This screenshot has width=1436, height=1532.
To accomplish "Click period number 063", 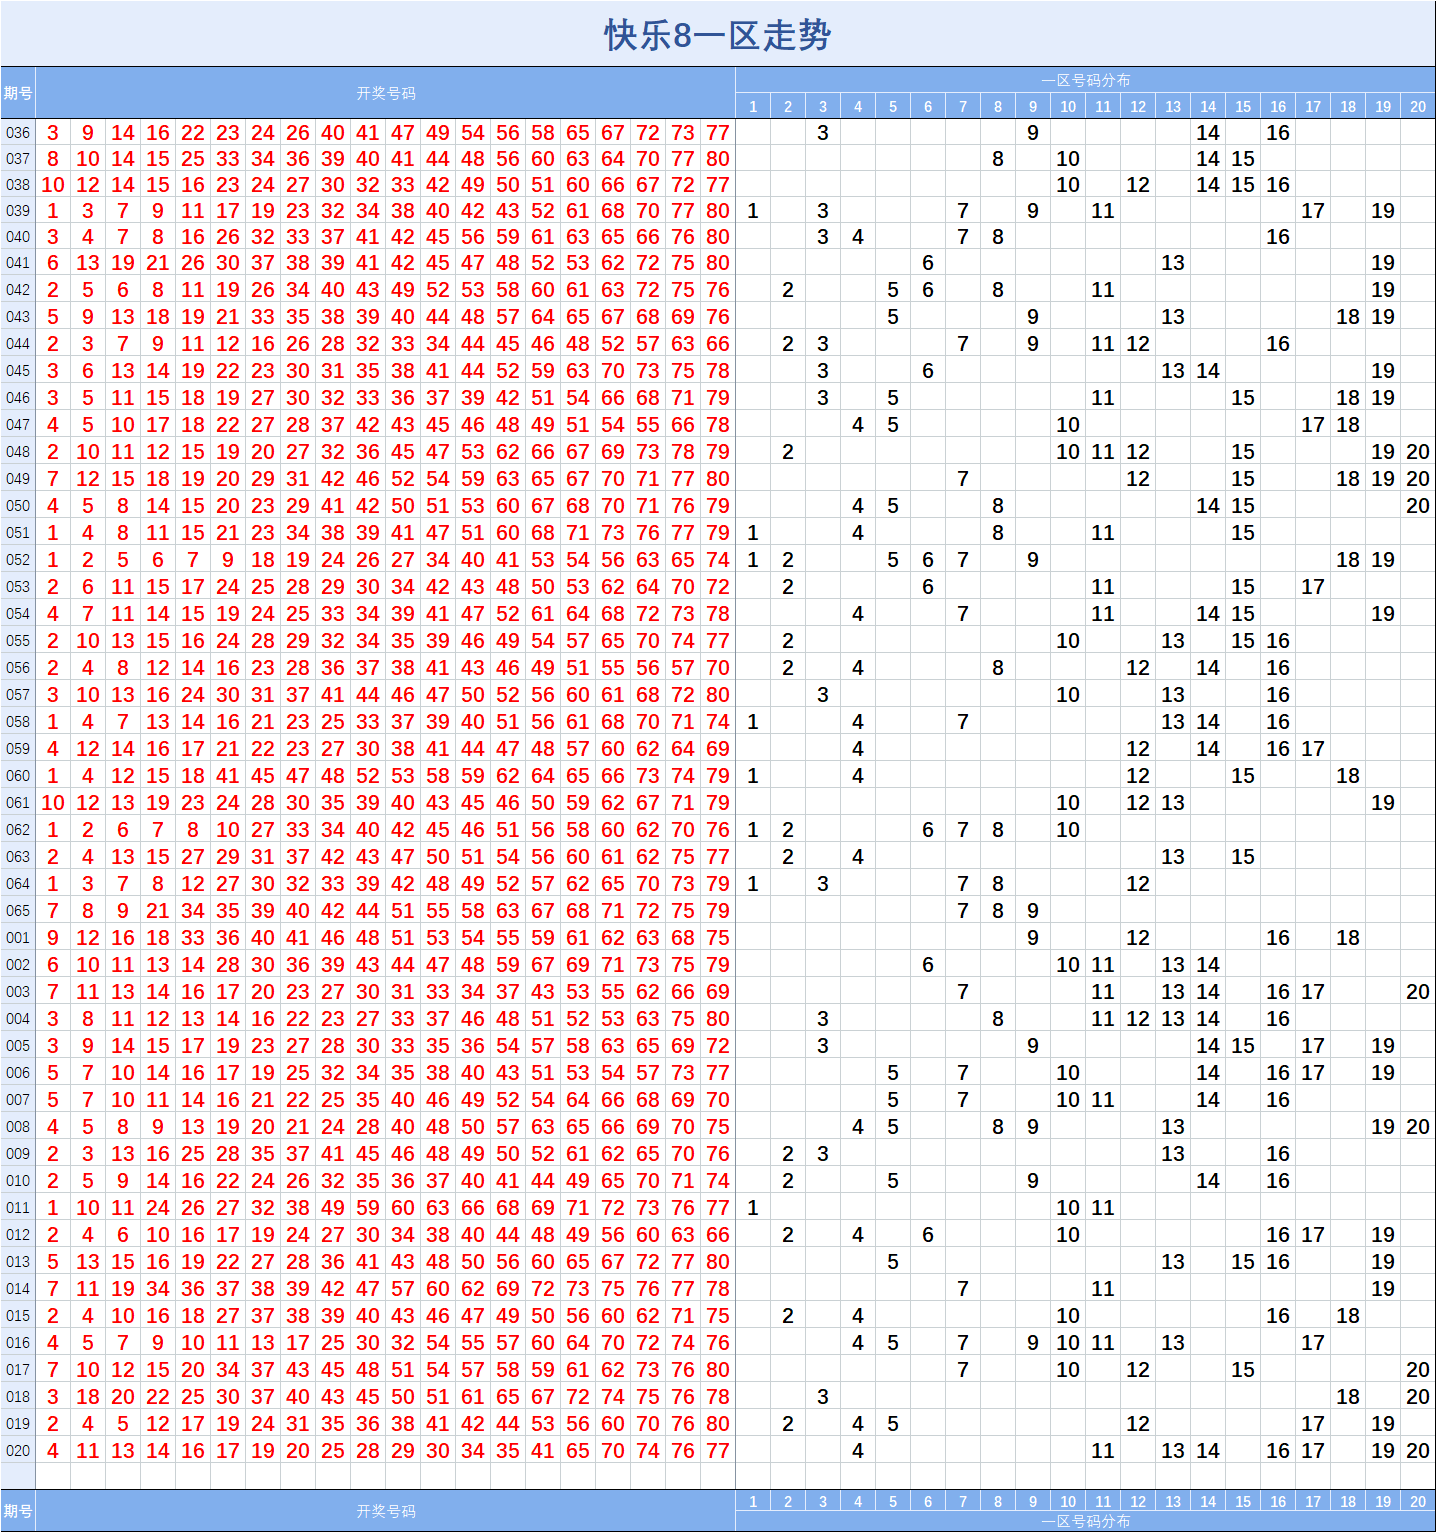I will tap(18, 857).
